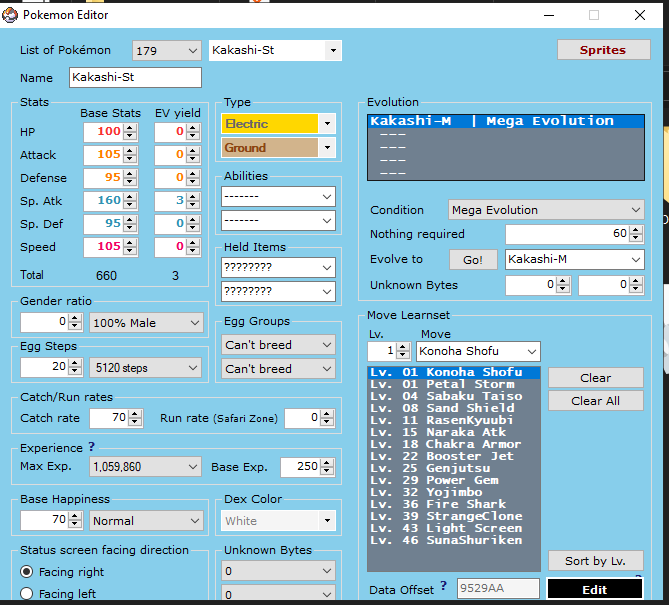Click the Experience help question mark
The width and height of the screenshot is (669, 605).
coord(92,447)
